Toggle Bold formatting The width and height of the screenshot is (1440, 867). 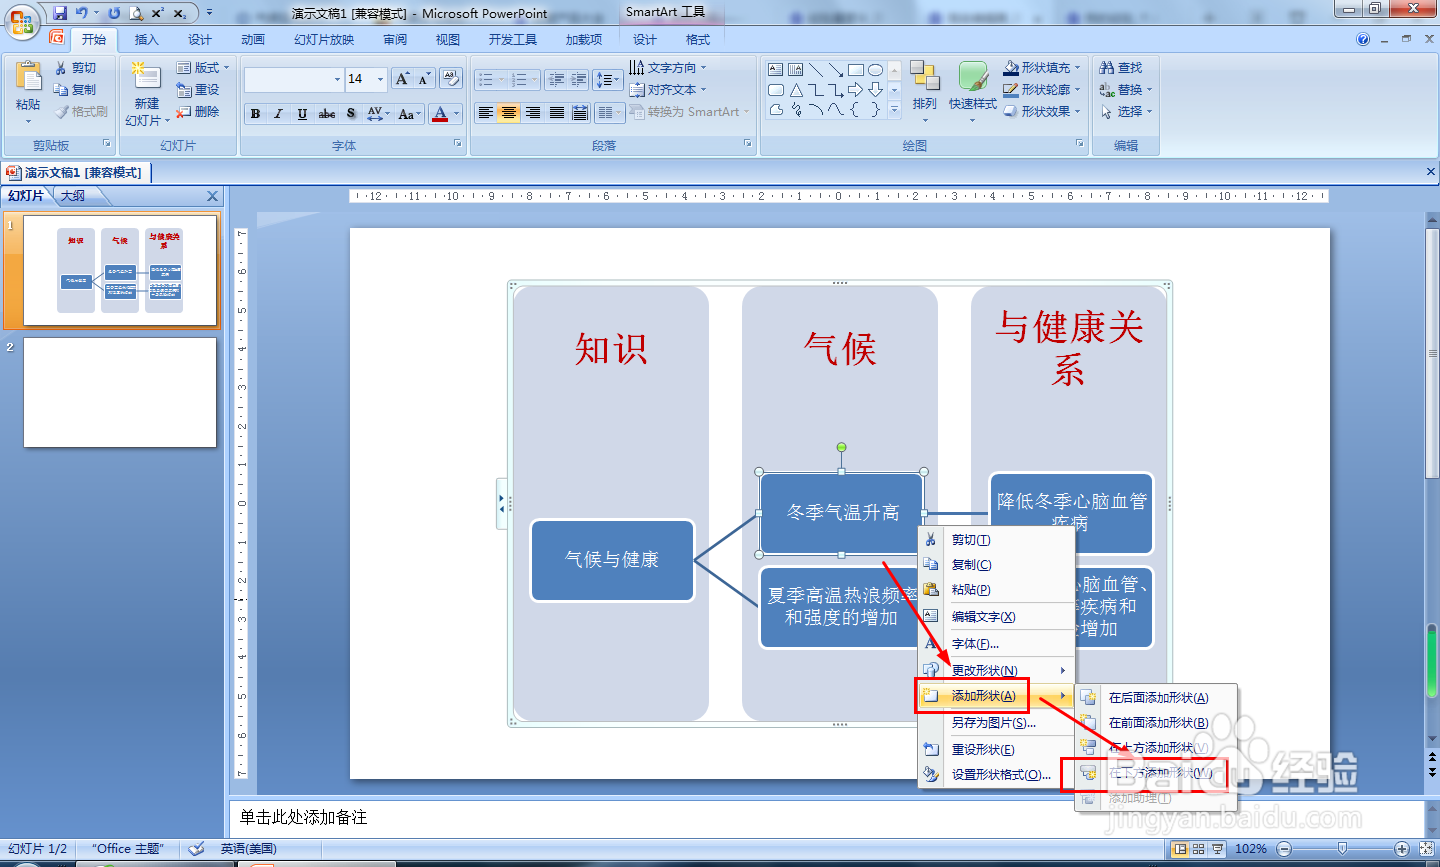(255, 114)
